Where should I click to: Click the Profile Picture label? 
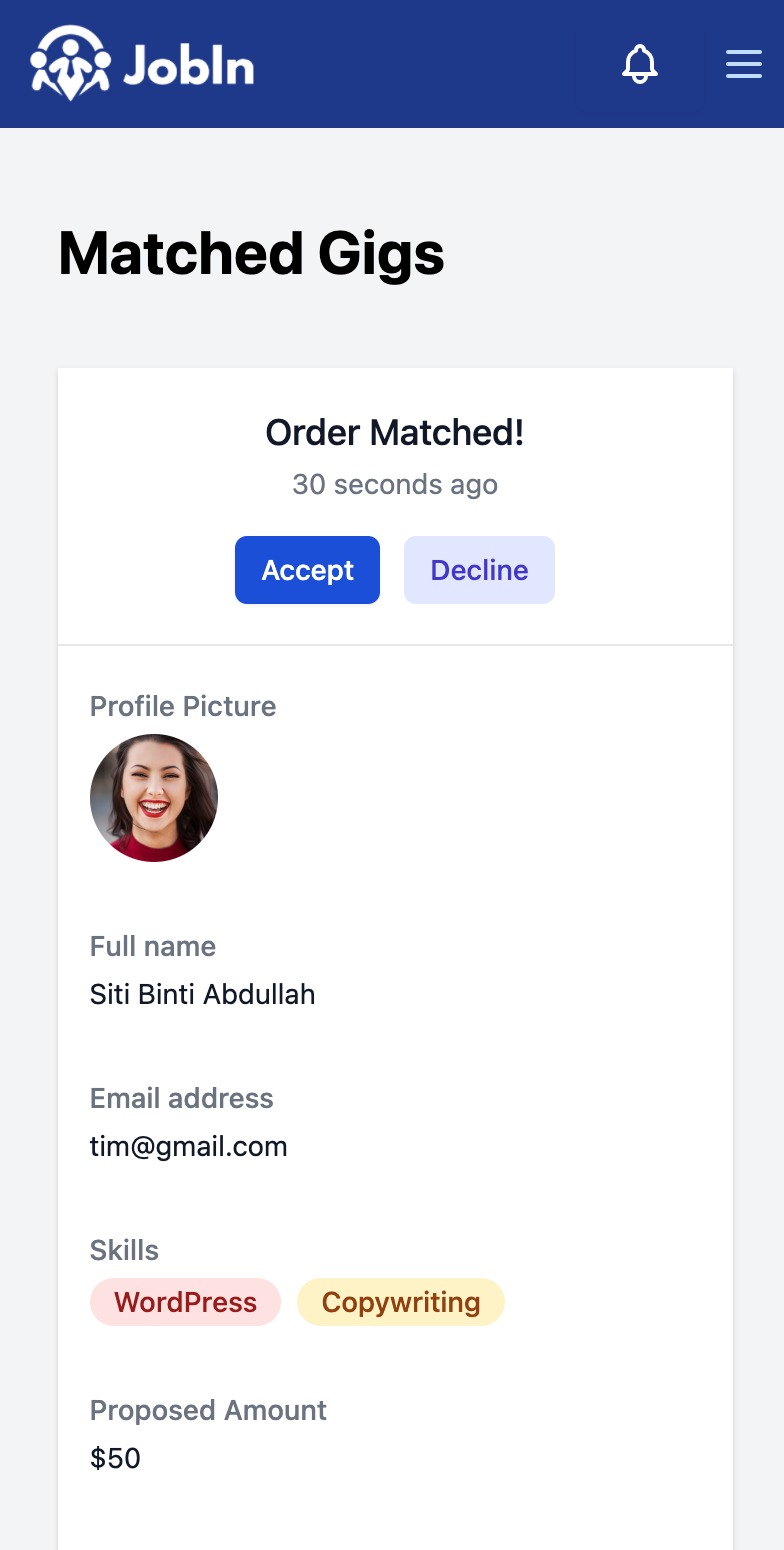click(x=183, y=706)
